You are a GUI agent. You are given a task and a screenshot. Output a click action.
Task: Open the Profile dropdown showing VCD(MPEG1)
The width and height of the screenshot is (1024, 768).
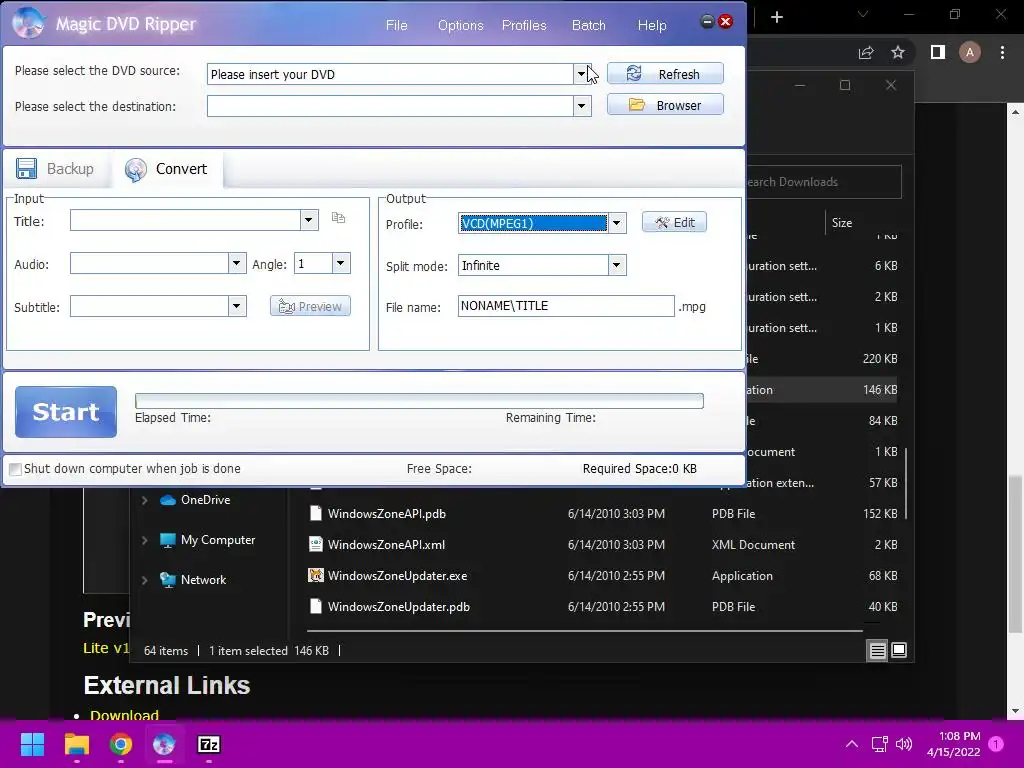pos(616,223)
